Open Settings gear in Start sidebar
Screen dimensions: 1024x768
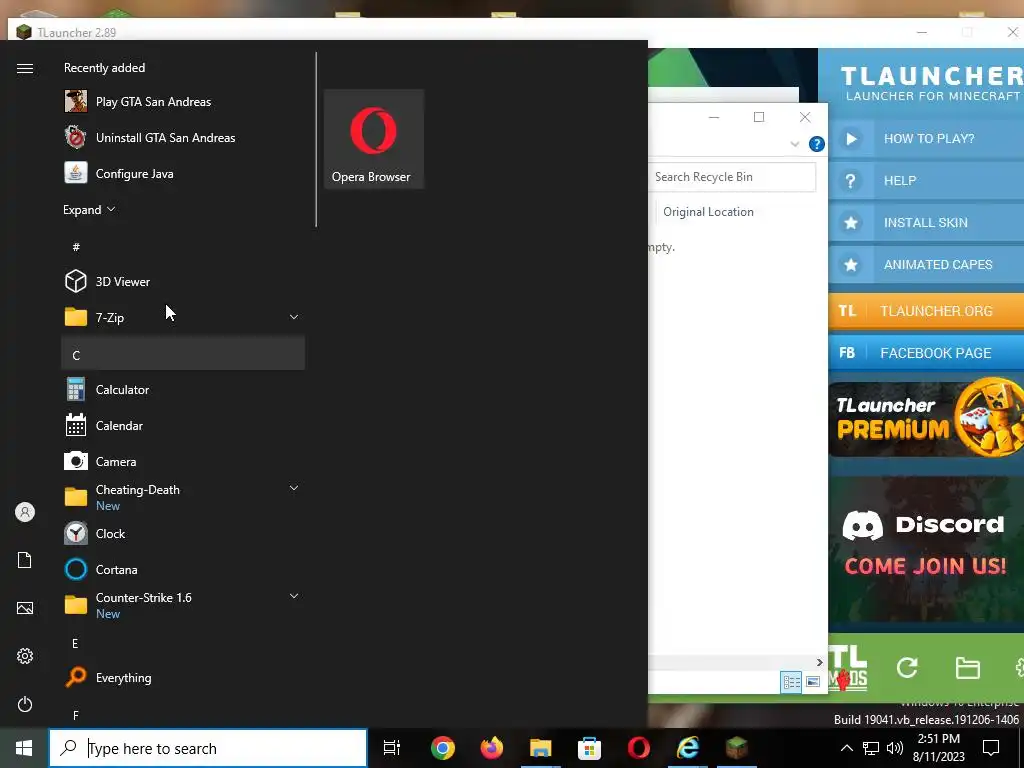[25, 656]
